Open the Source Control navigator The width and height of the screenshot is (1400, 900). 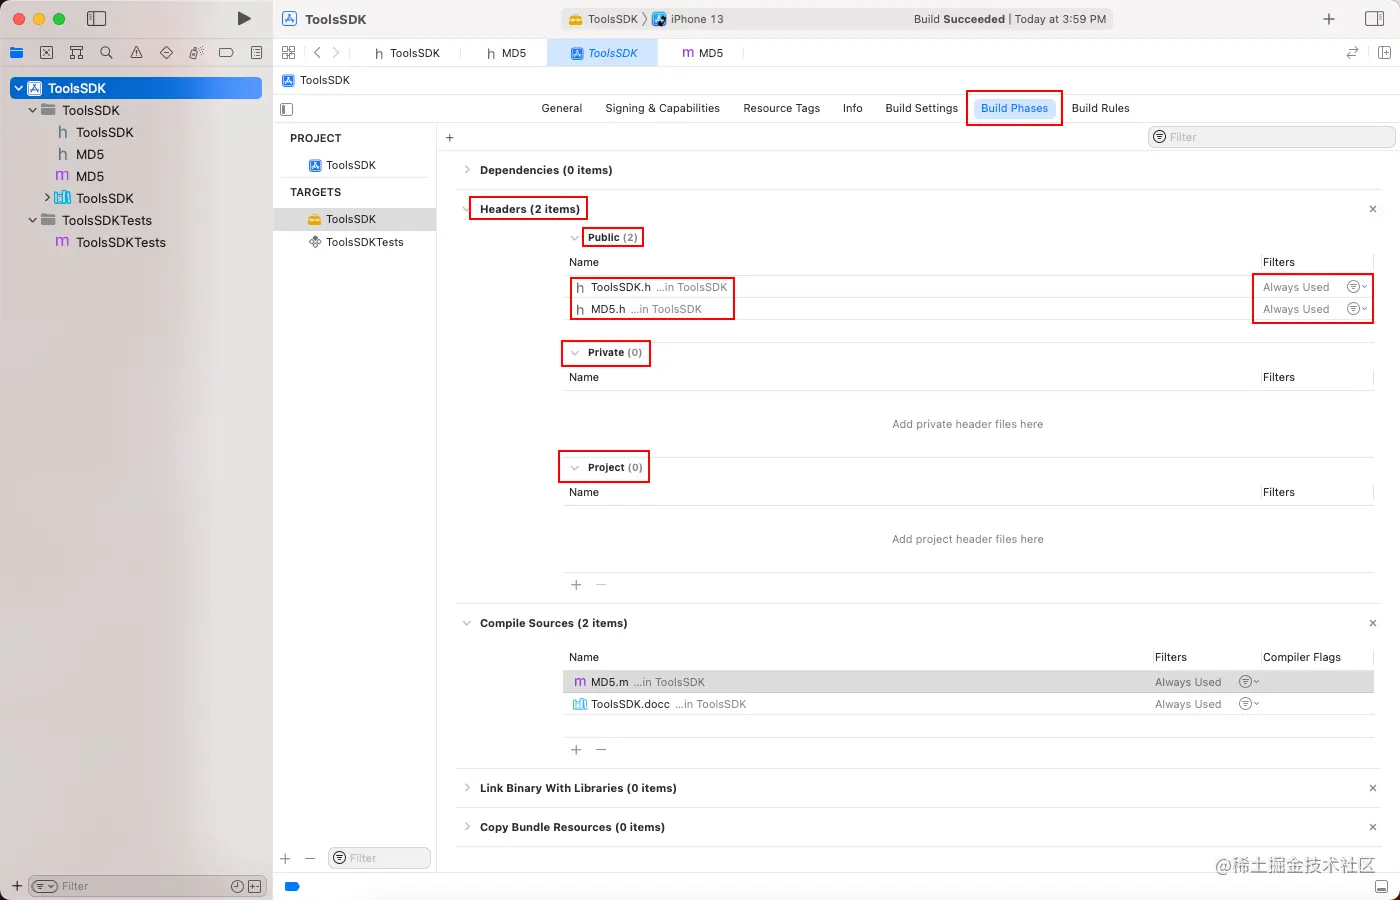coord(47,53)
